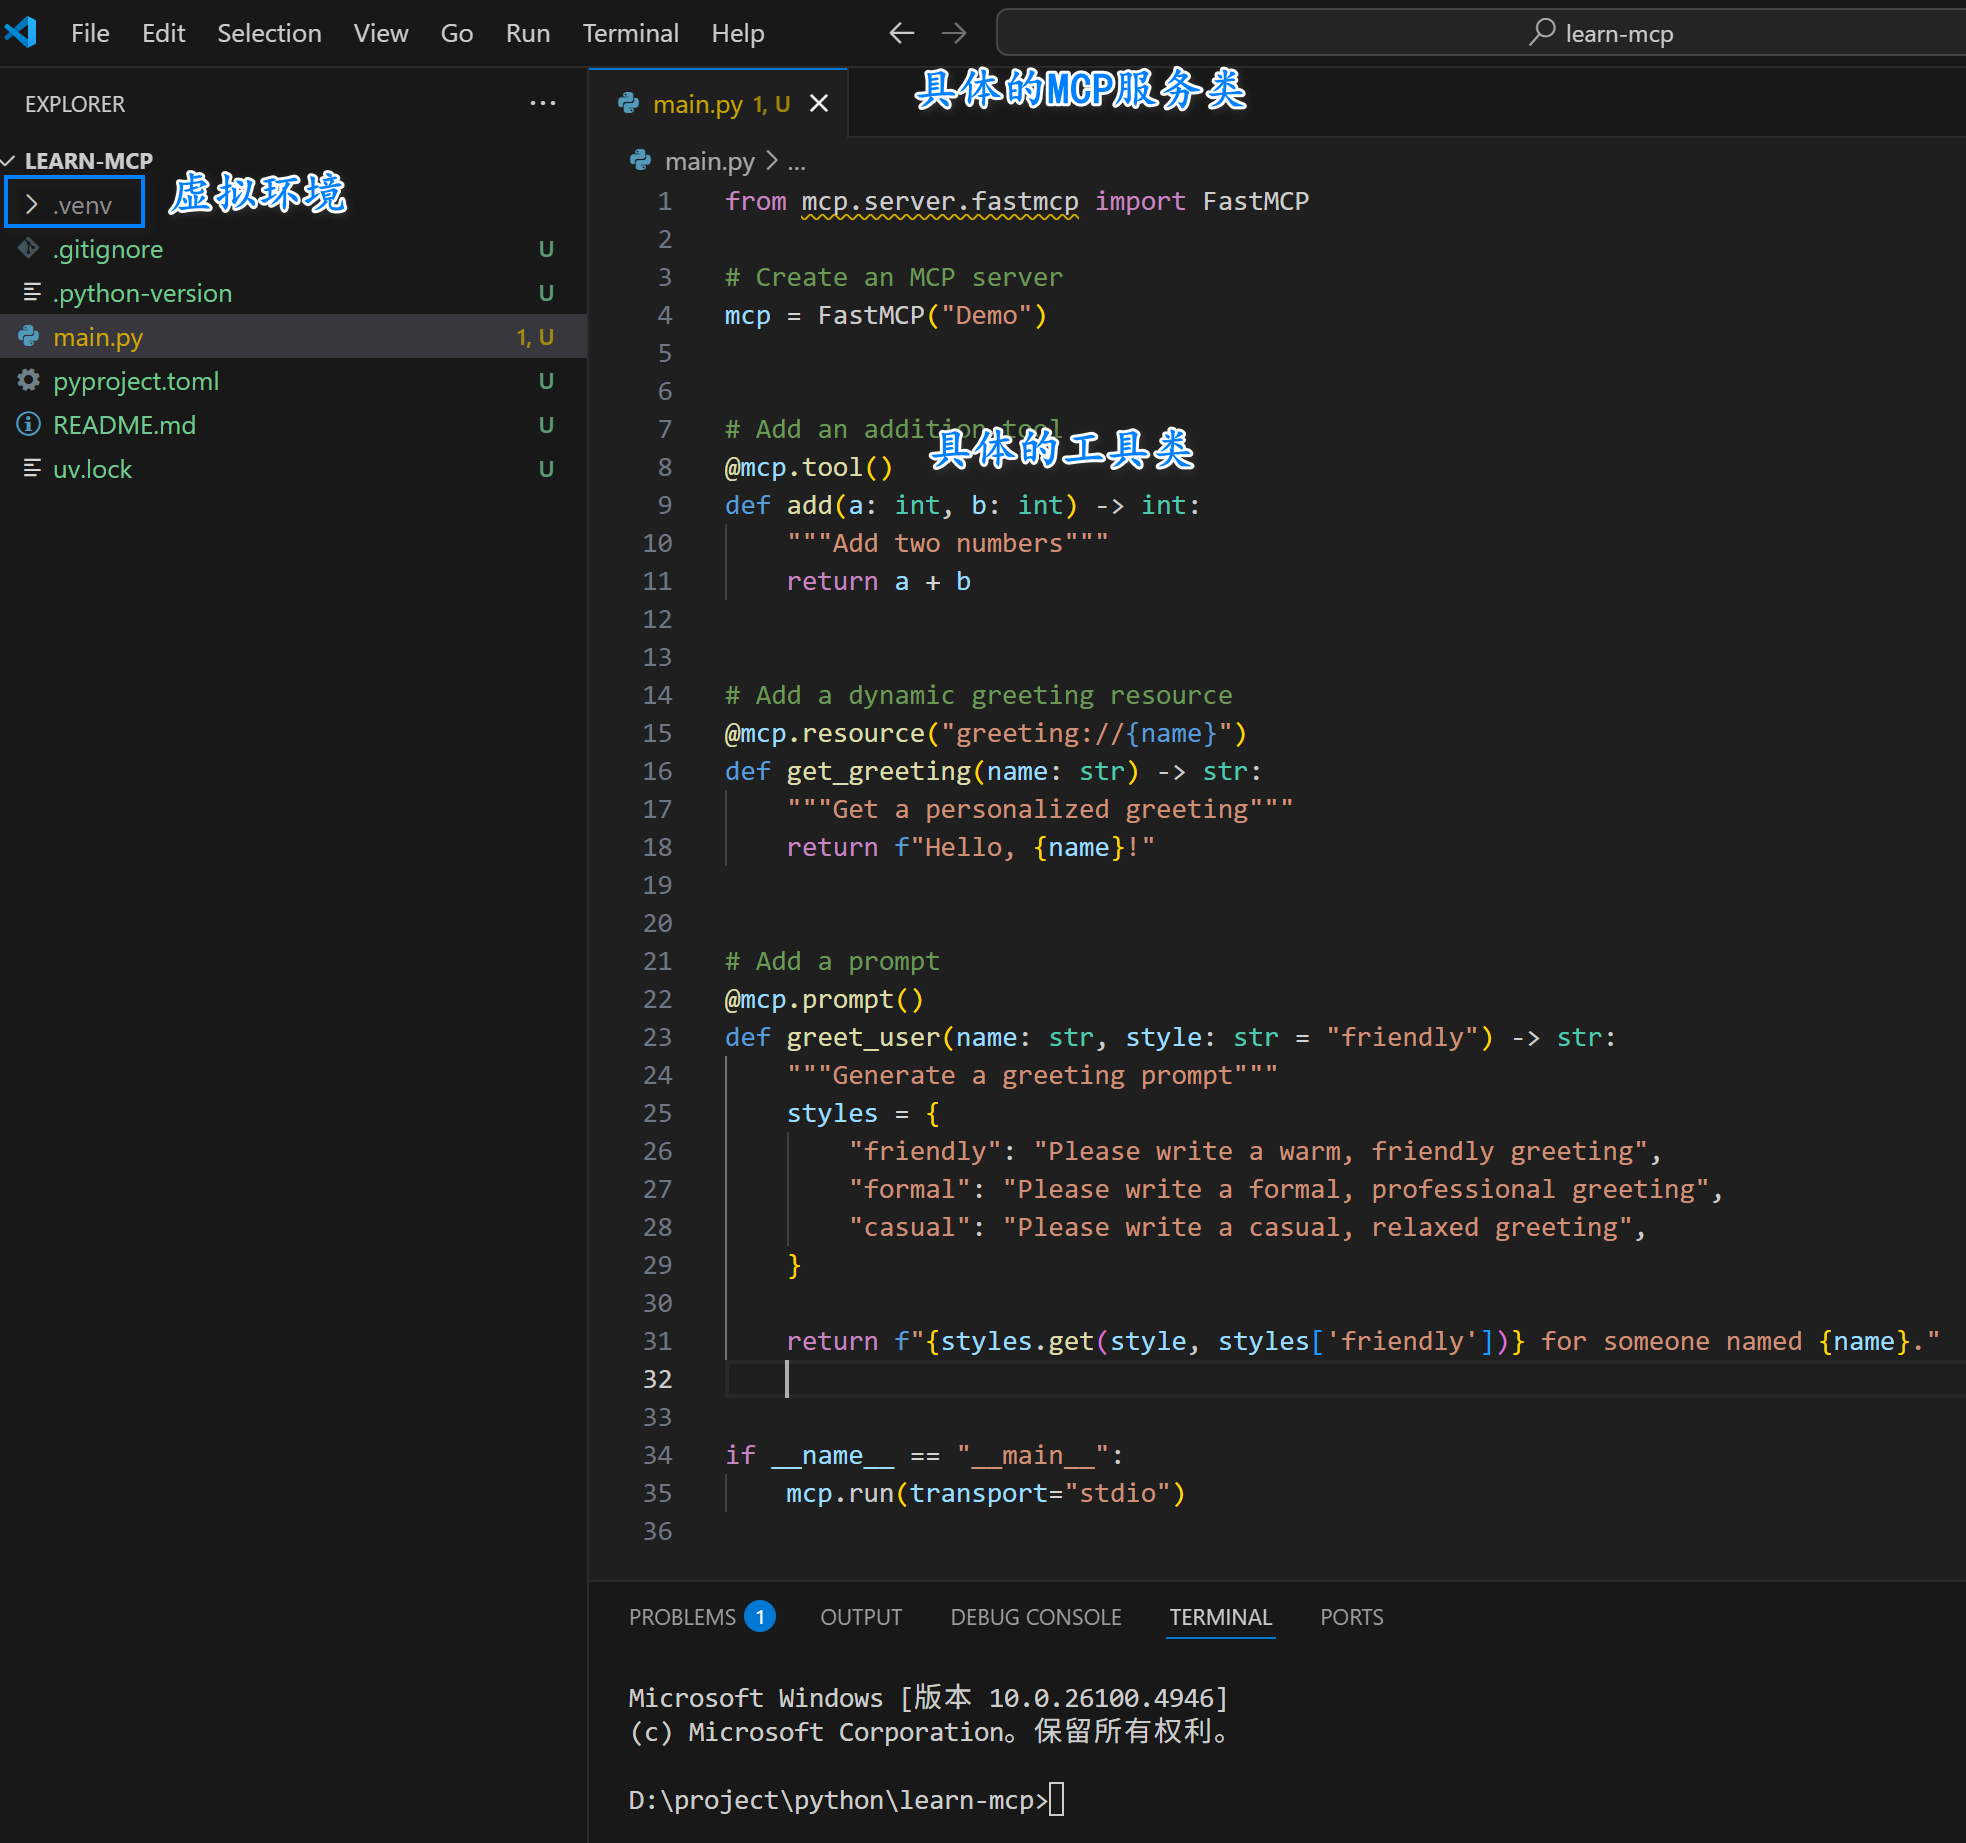
Task: Open the File menu
Action: pos(90,33)
